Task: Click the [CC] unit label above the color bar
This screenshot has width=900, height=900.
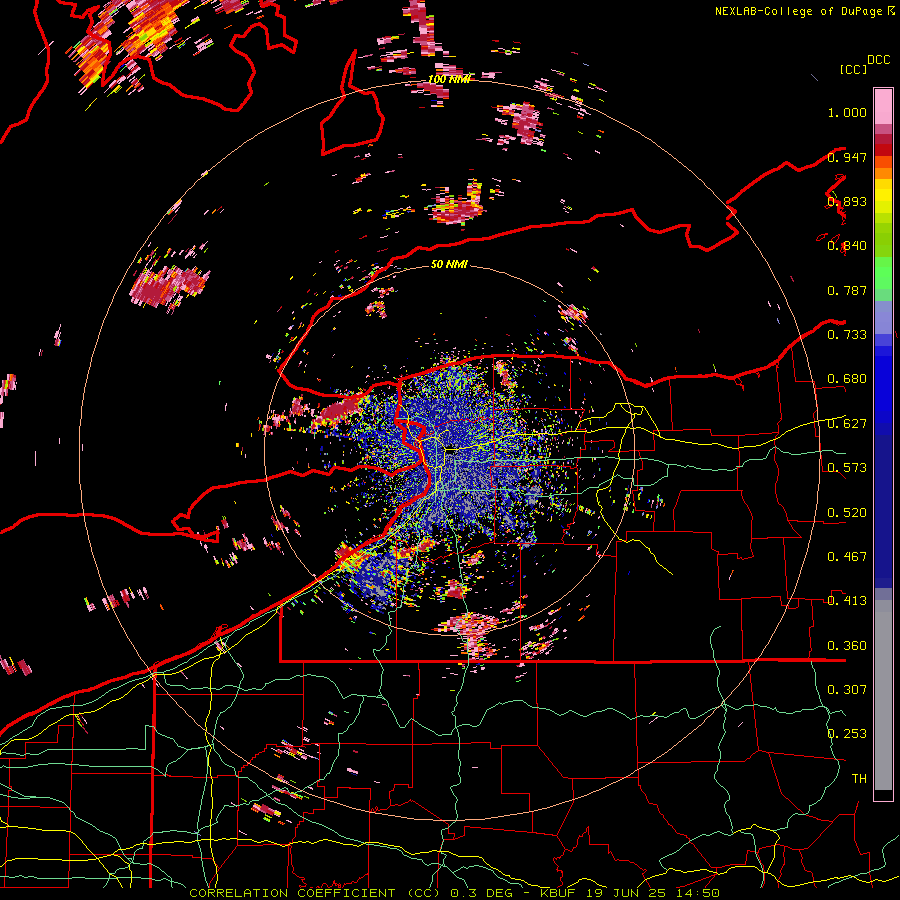Action: pos(853,69)
